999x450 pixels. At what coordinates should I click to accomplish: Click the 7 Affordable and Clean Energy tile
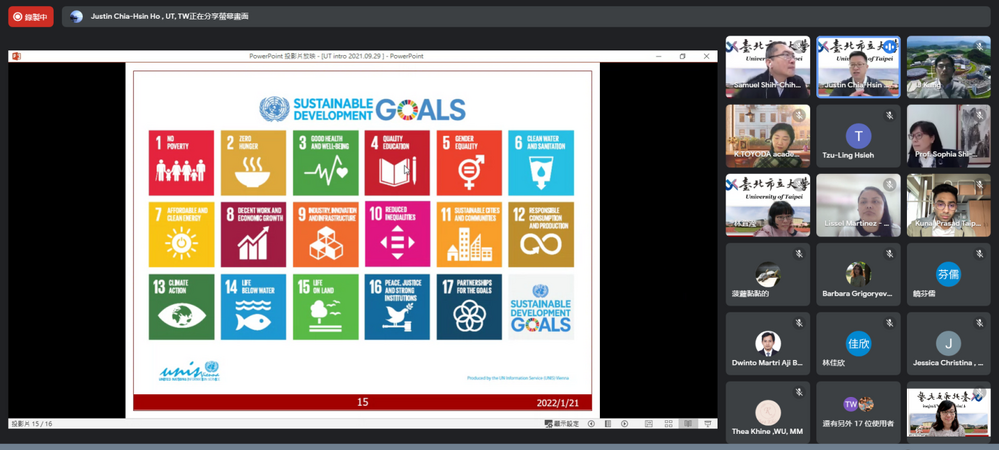182,235
